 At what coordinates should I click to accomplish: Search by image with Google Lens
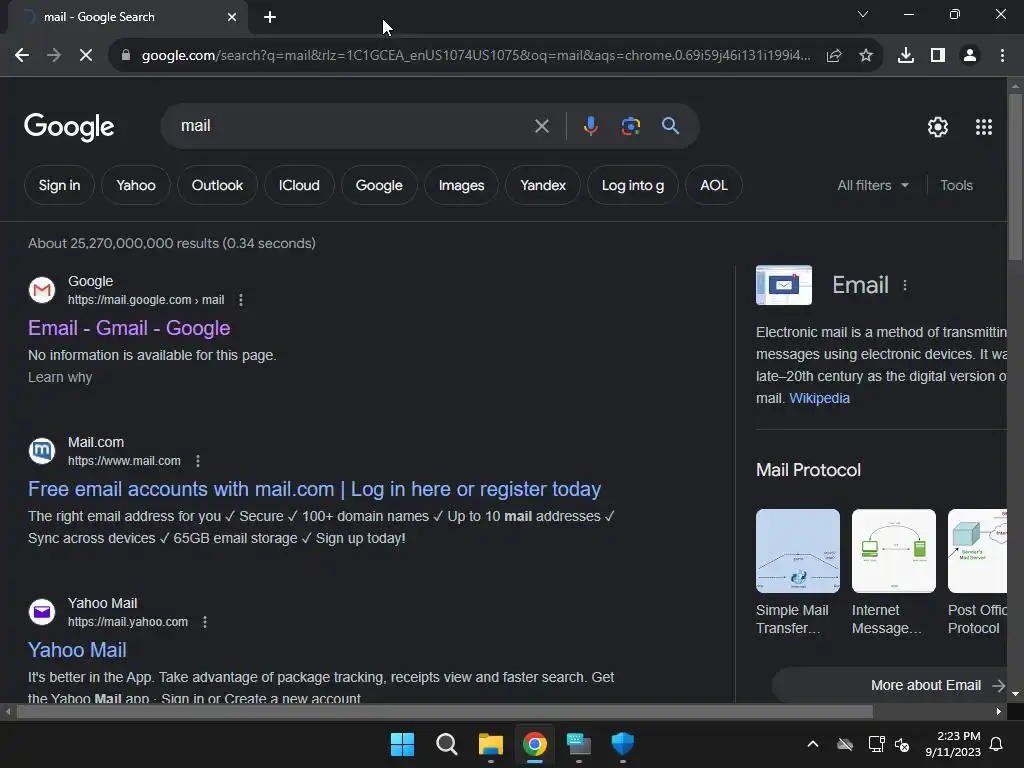631,126
